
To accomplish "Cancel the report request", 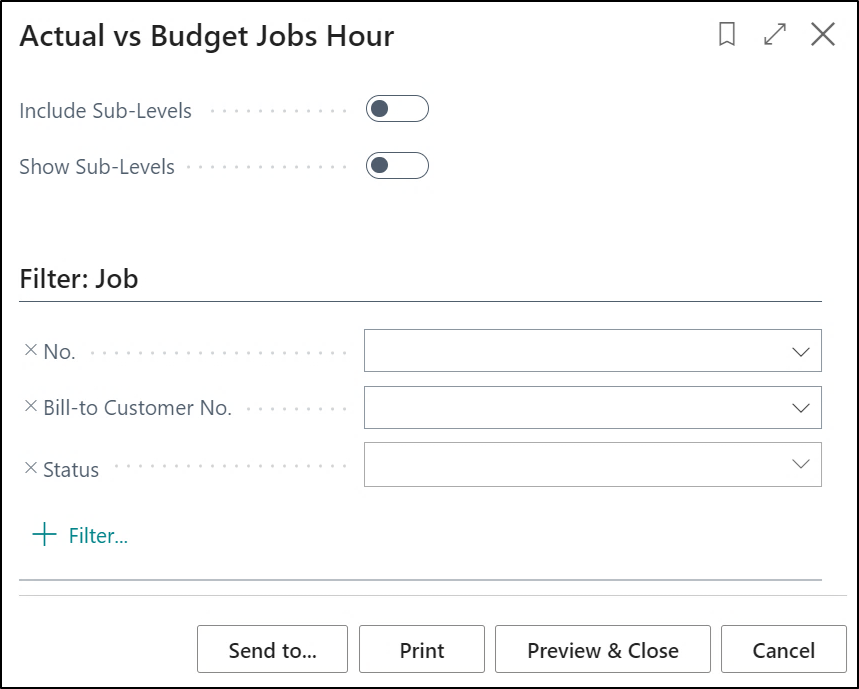I will [783, 650].
